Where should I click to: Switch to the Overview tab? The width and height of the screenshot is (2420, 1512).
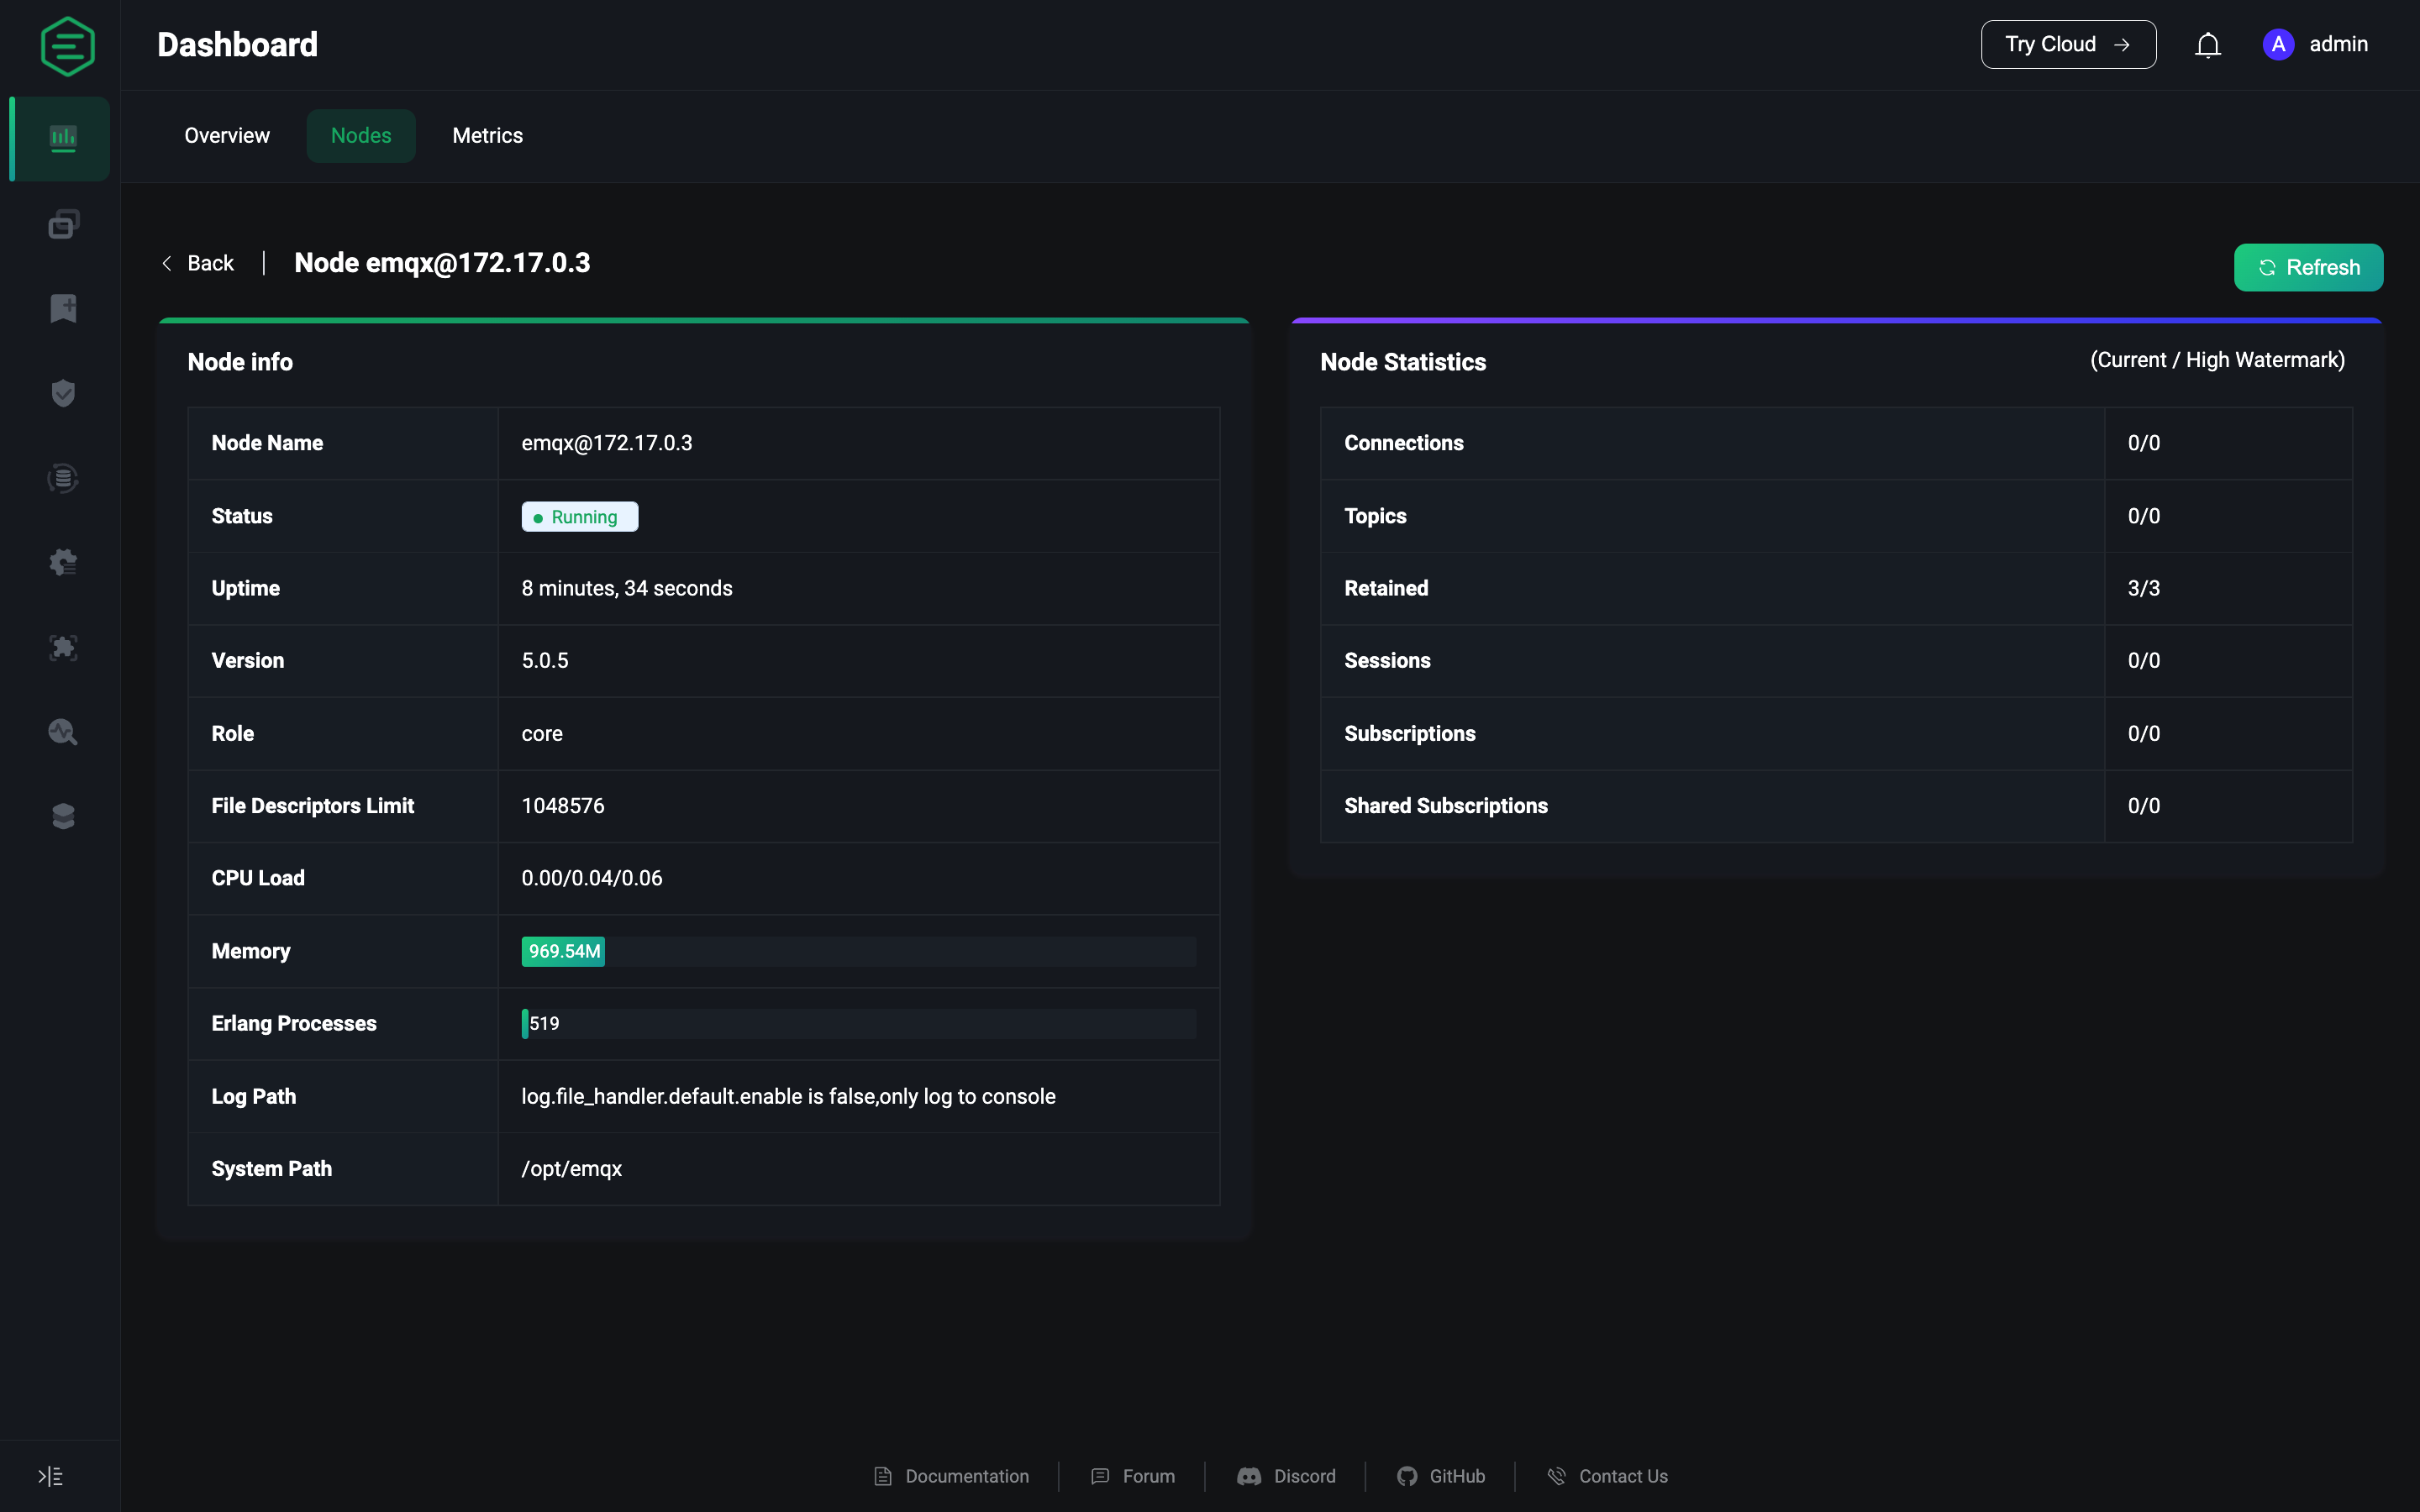(x=226, y=136)
